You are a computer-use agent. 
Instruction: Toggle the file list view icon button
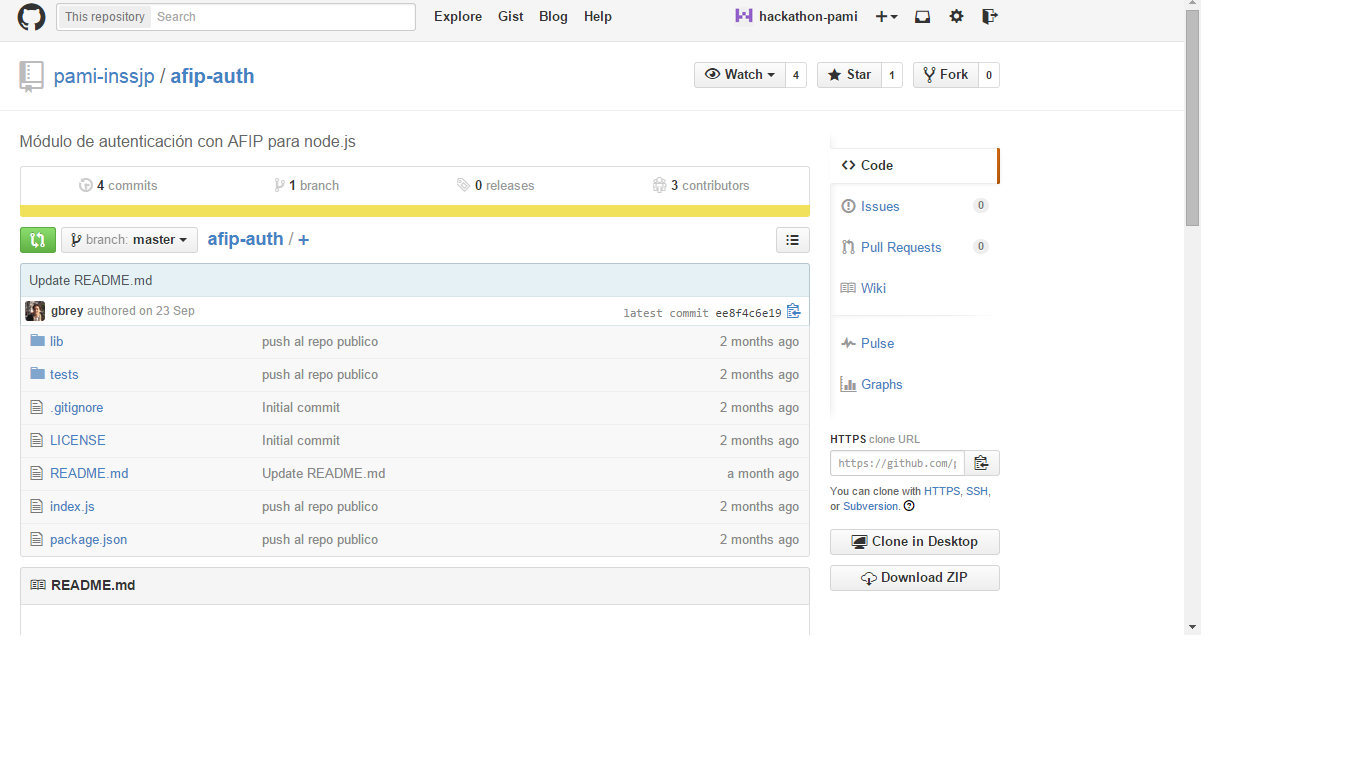pyautogui.click(x=793, y=240)
